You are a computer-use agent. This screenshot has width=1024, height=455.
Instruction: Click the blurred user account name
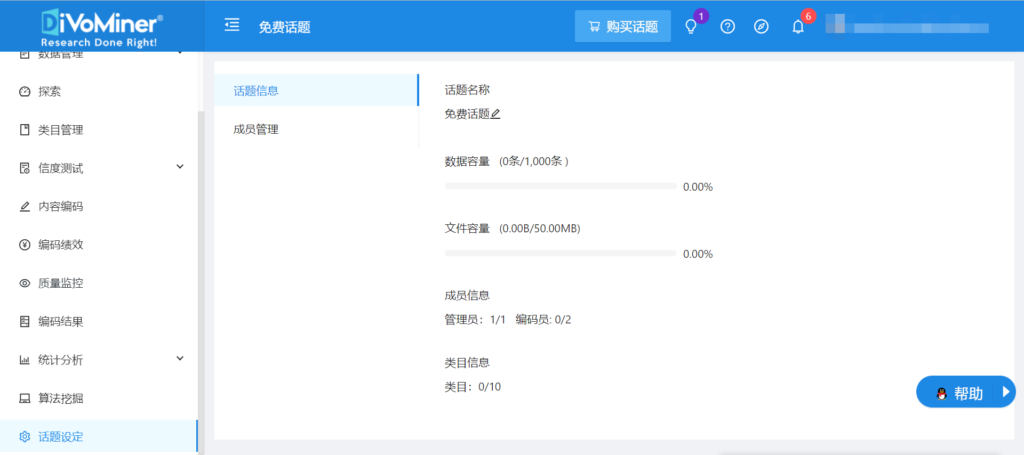pyautogui.click(x=907, y=27)
